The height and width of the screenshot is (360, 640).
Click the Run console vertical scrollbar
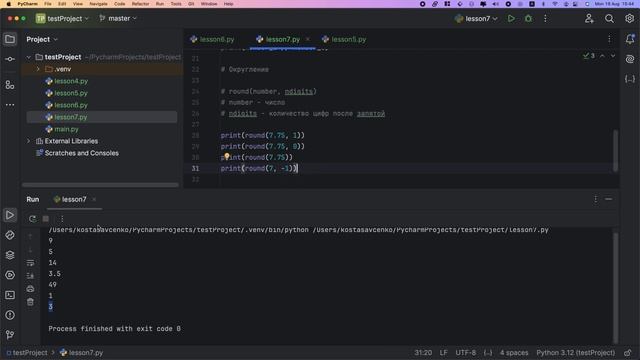(x=616, y=288)
